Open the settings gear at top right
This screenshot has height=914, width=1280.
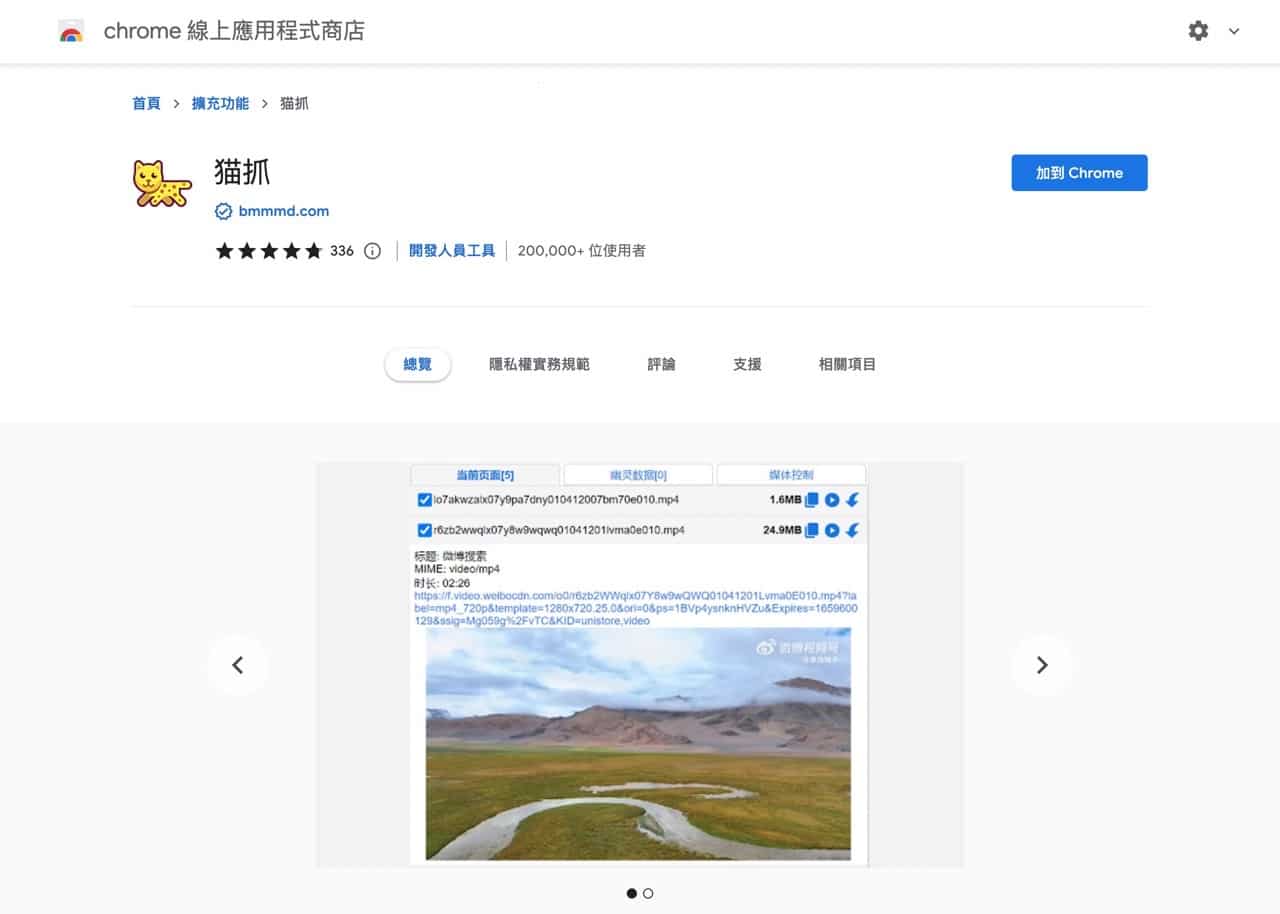pyautogui.click(x=1197, y=31)
